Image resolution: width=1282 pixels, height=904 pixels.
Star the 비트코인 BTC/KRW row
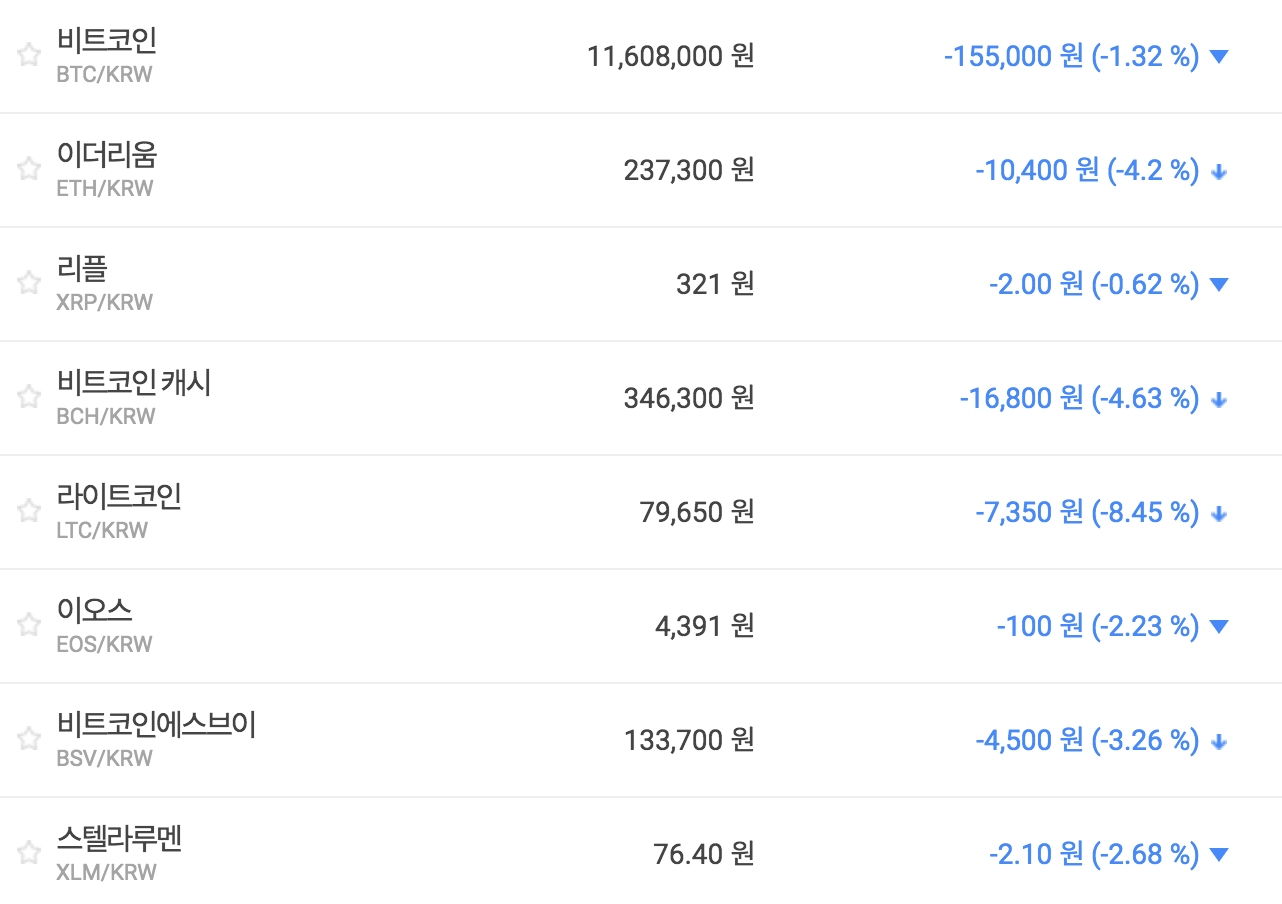pyautogui.click(x=29, y=55)
